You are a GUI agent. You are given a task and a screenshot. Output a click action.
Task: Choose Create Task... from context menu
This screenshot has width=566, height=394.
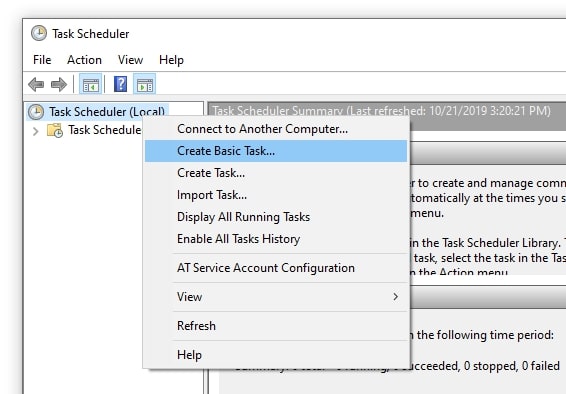[276, 173]
